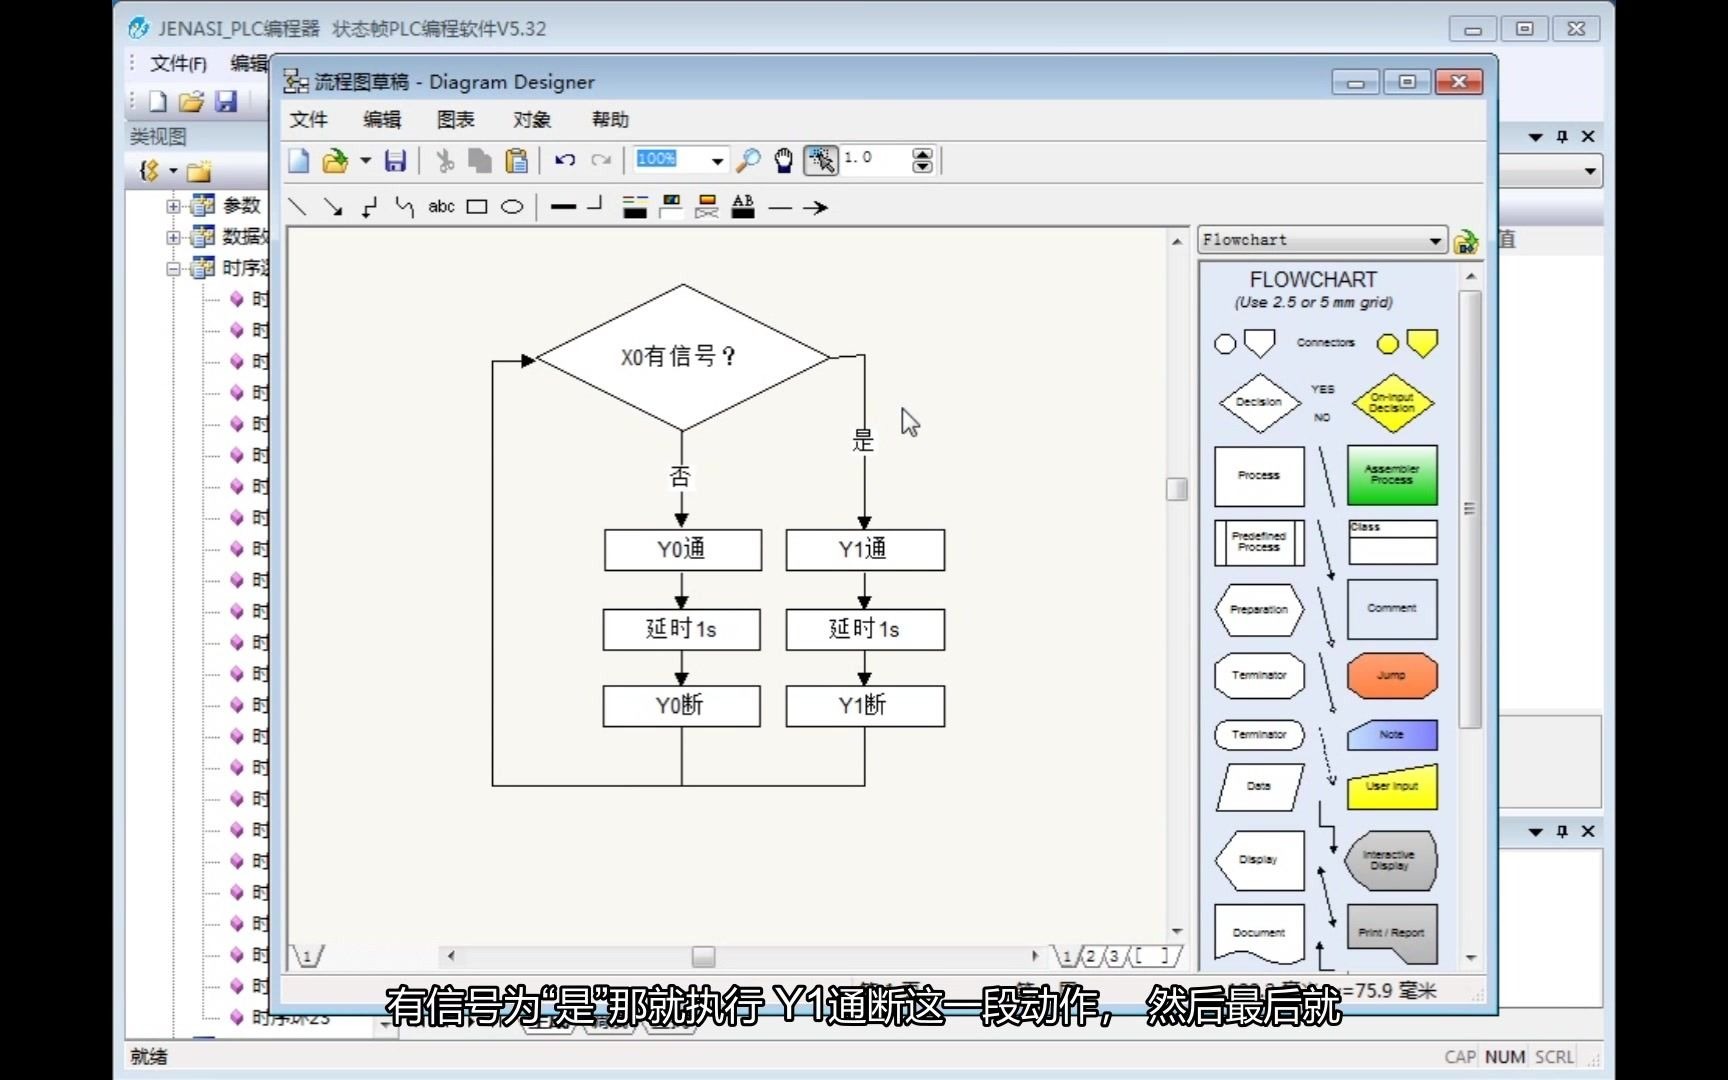The image size is (1728, 1080).
Task: Collapse the 时序 tree node in JENASI window
Action: (174, 268)
